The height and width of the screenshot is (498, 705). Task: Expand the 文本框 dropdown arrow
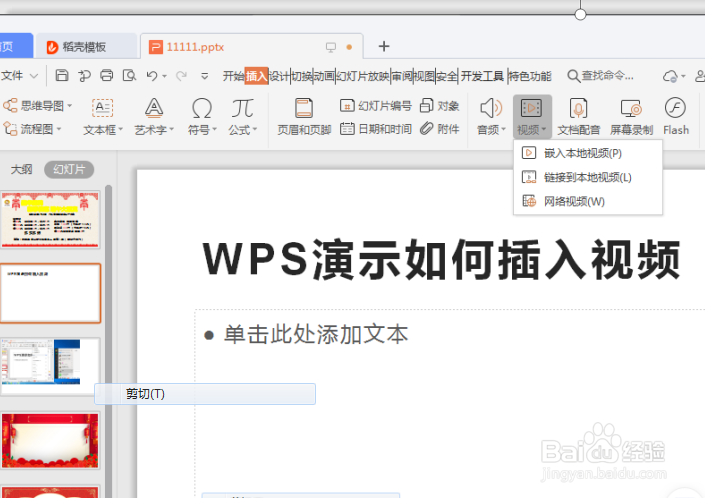pos(120,130)
